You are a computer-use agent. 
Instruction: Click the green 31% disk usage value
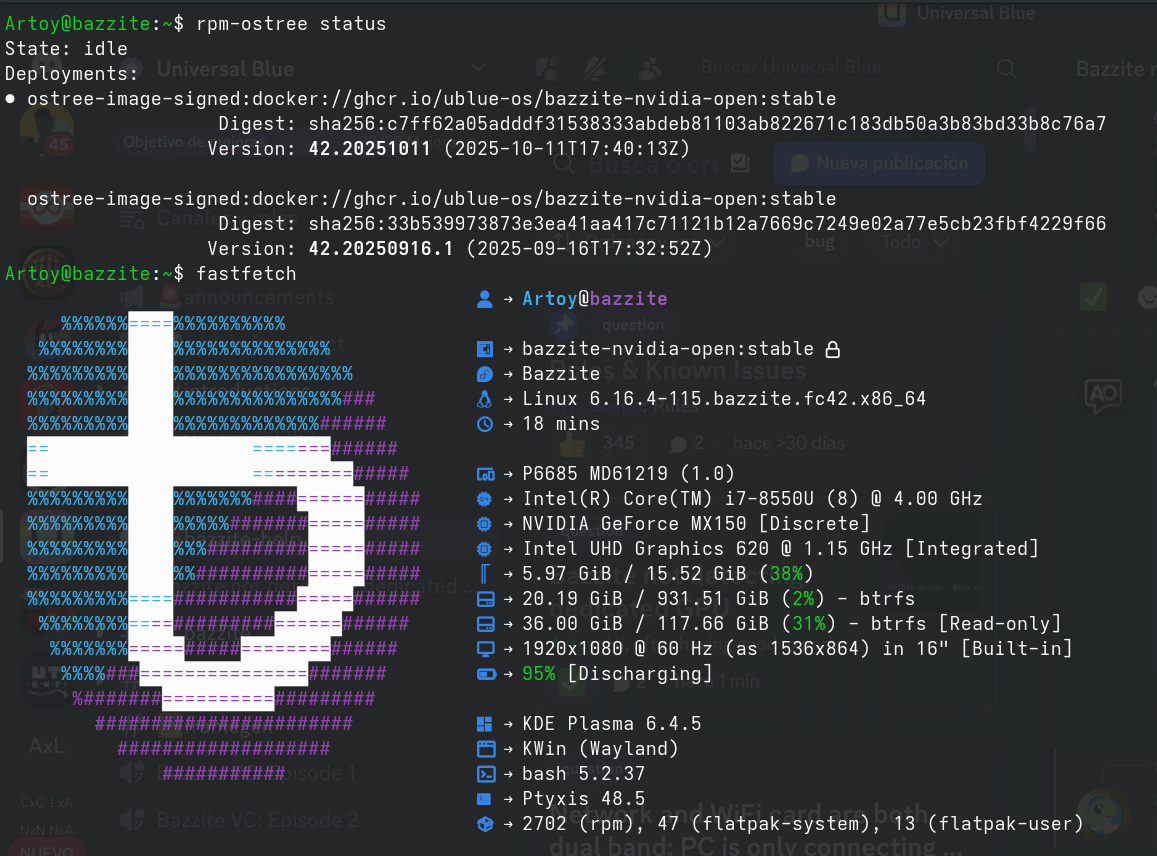tap(809, 624)
